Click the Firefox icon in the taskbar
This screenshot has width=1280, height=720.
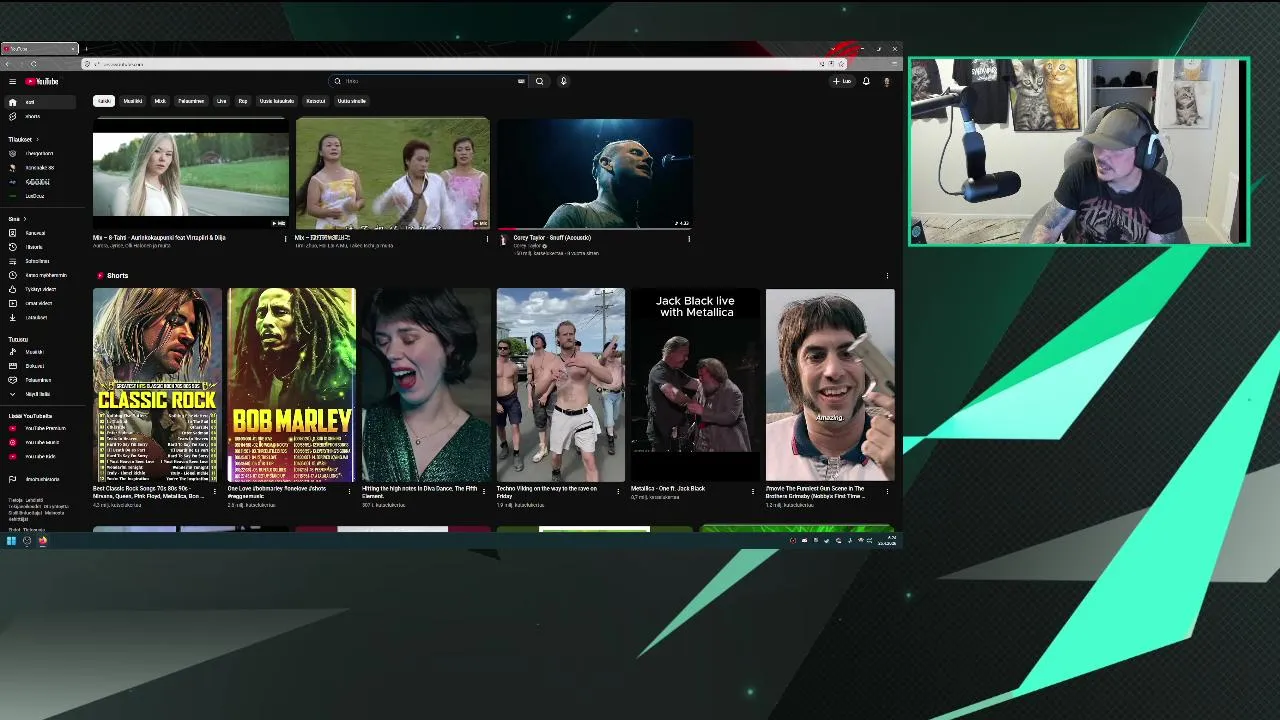click(x=43, y=541)
